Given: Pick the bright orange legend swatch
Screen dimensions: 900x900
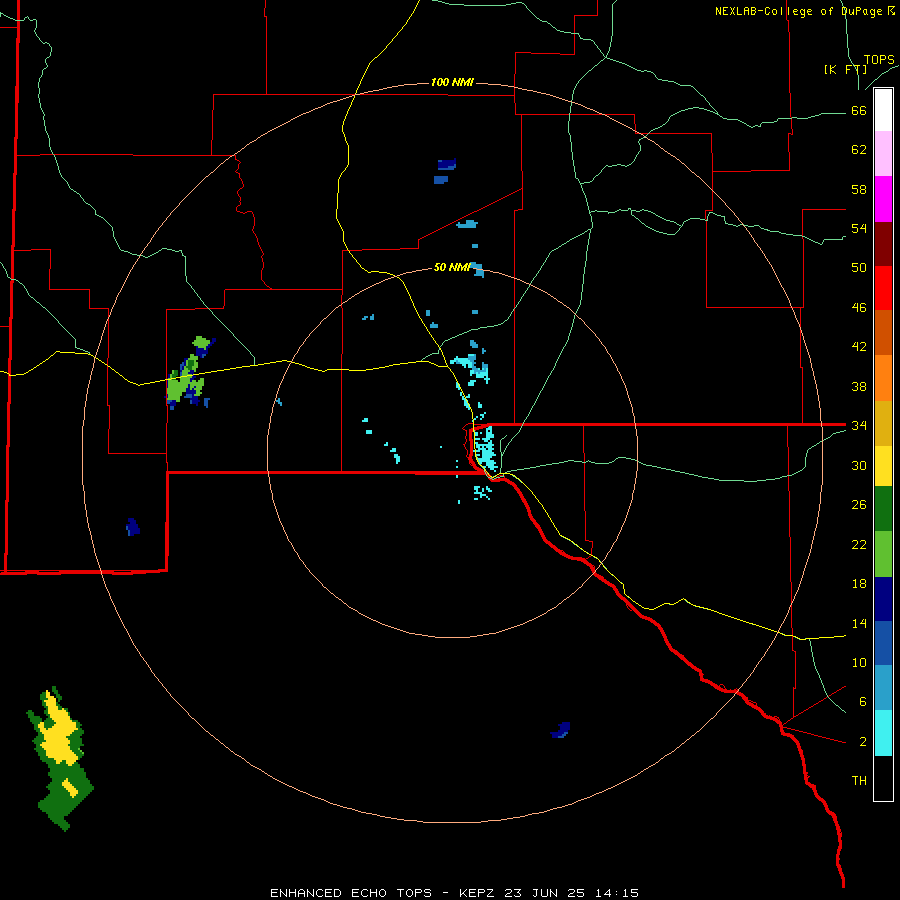Looking at the screenshot, I should (x=883, y=378).
